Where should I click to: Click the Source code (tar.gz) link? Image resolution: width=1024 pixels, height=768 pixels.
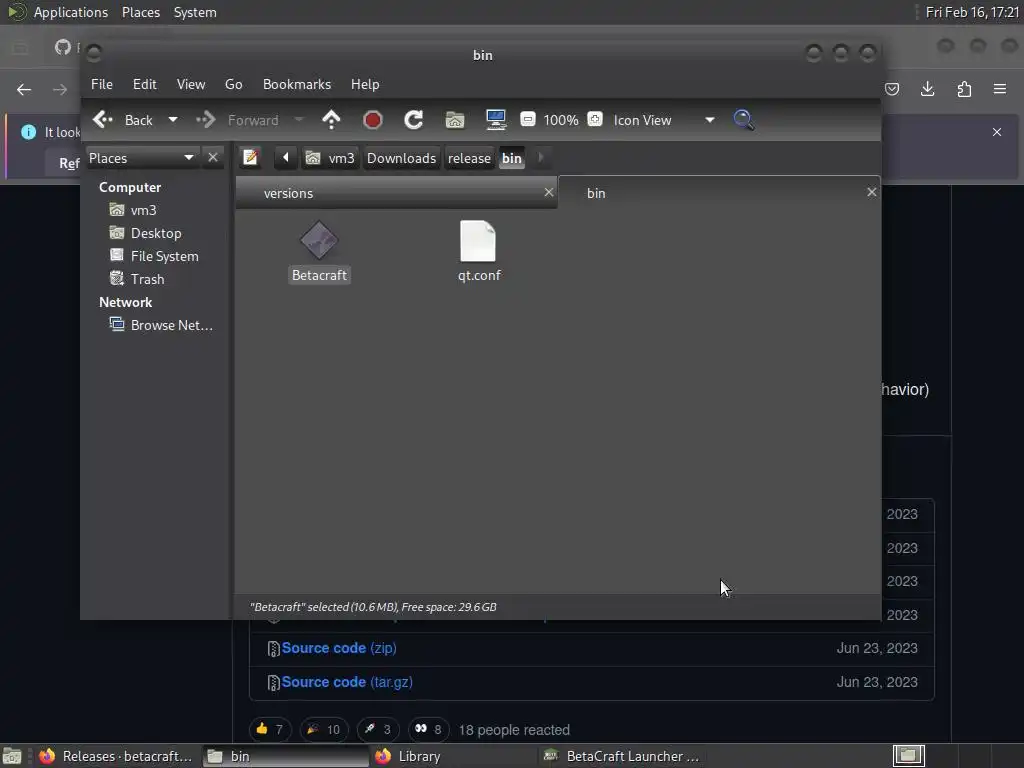coord(347,682)
